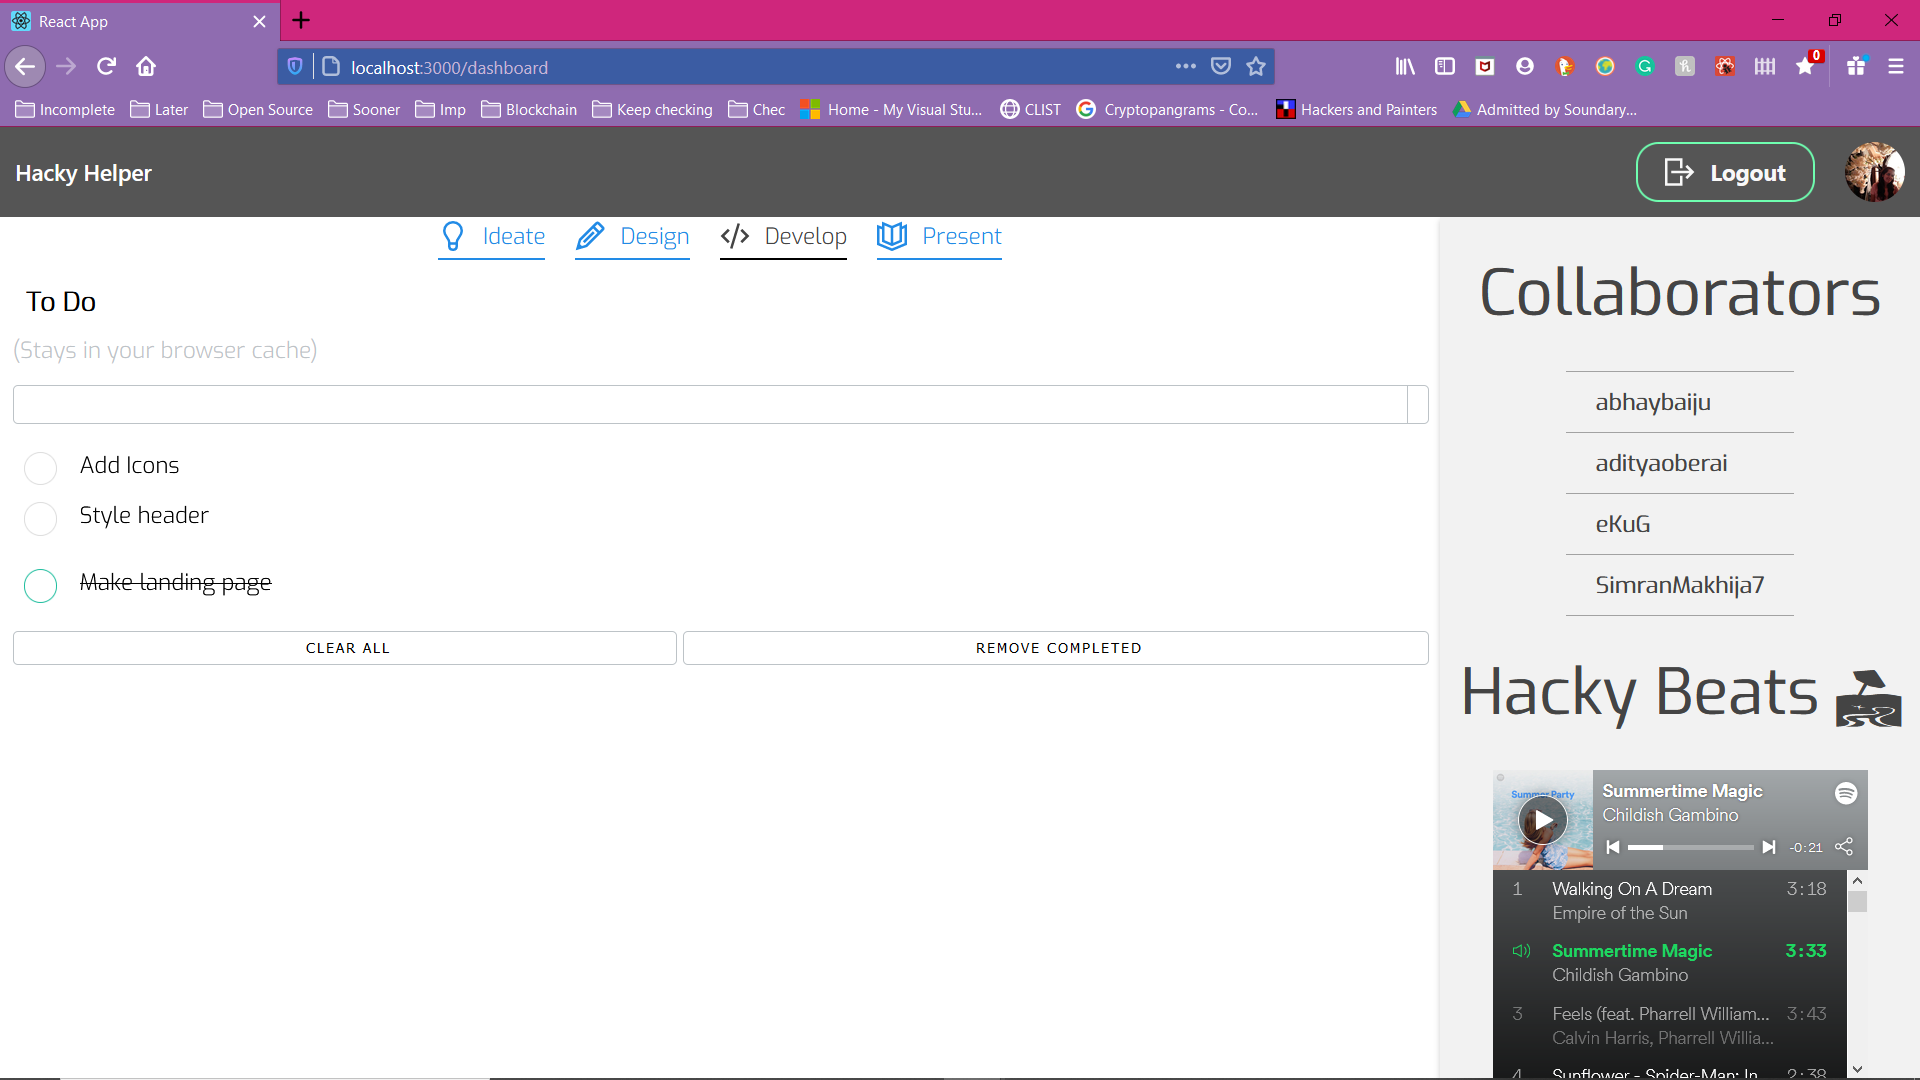The width and height of the screenshot is (1920, 1080).
Task: Click the Spotify logo in player
Action: tap(1846, 793)
